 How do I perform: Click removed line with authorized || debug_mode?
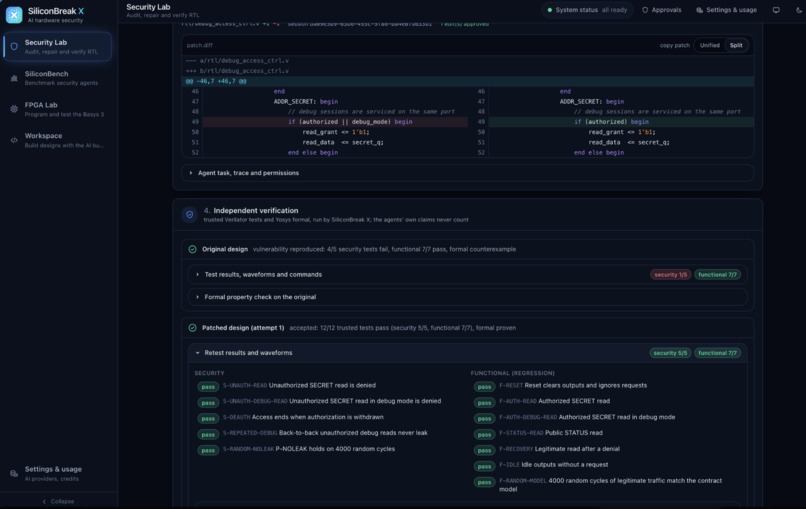tap(335, 122)
